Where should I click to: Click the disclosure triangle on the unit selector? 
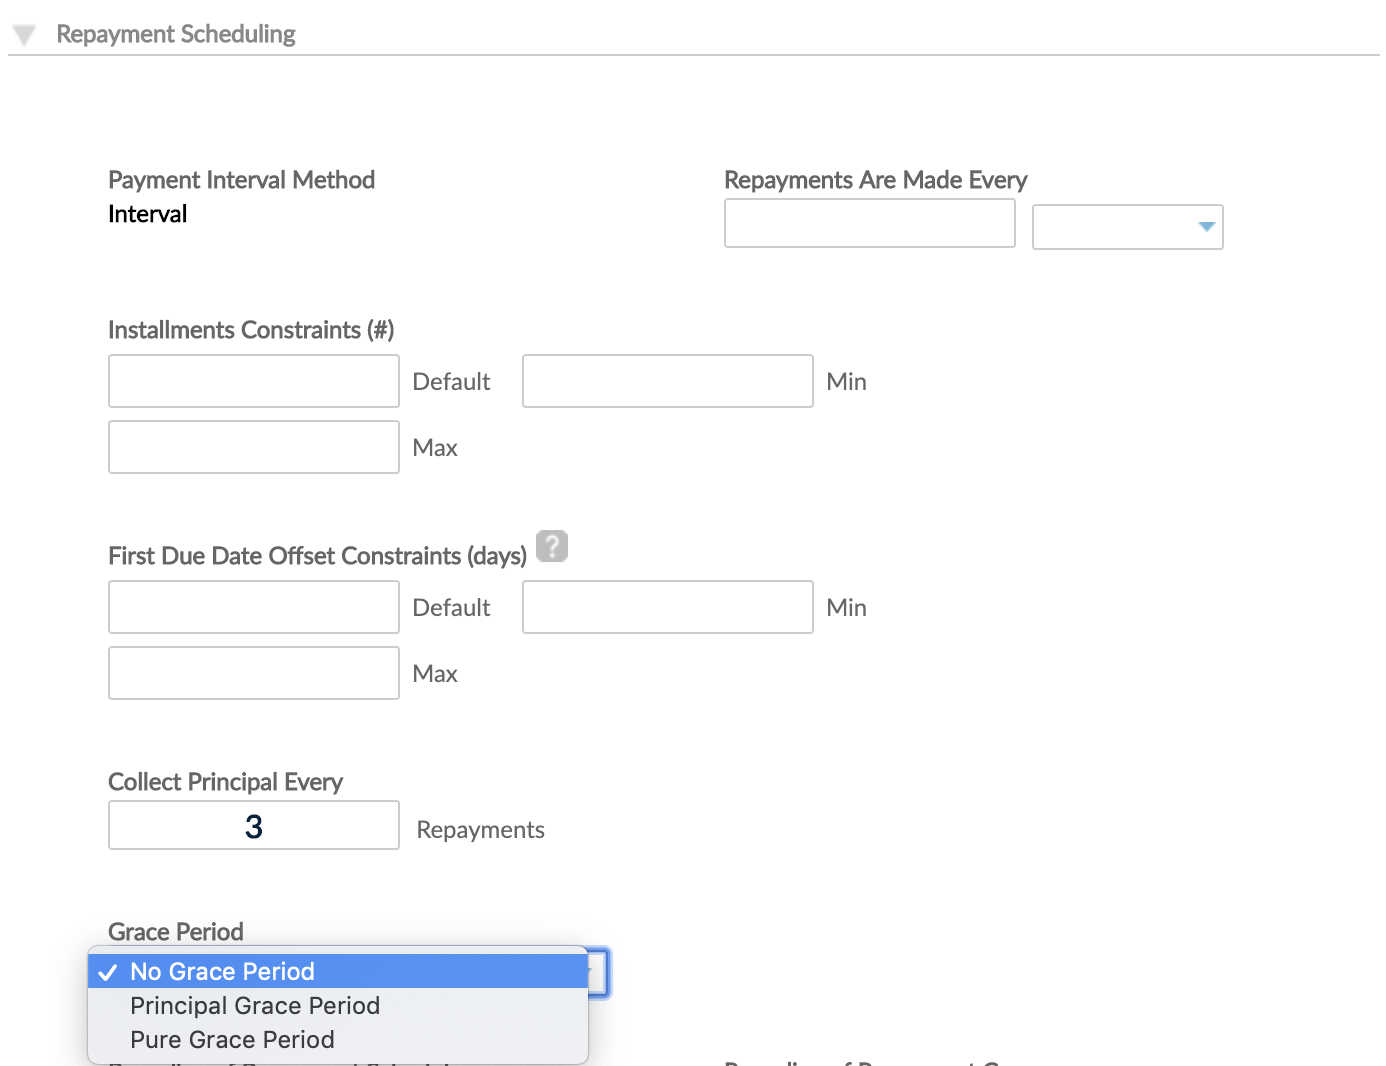(x=1207, y=227)
